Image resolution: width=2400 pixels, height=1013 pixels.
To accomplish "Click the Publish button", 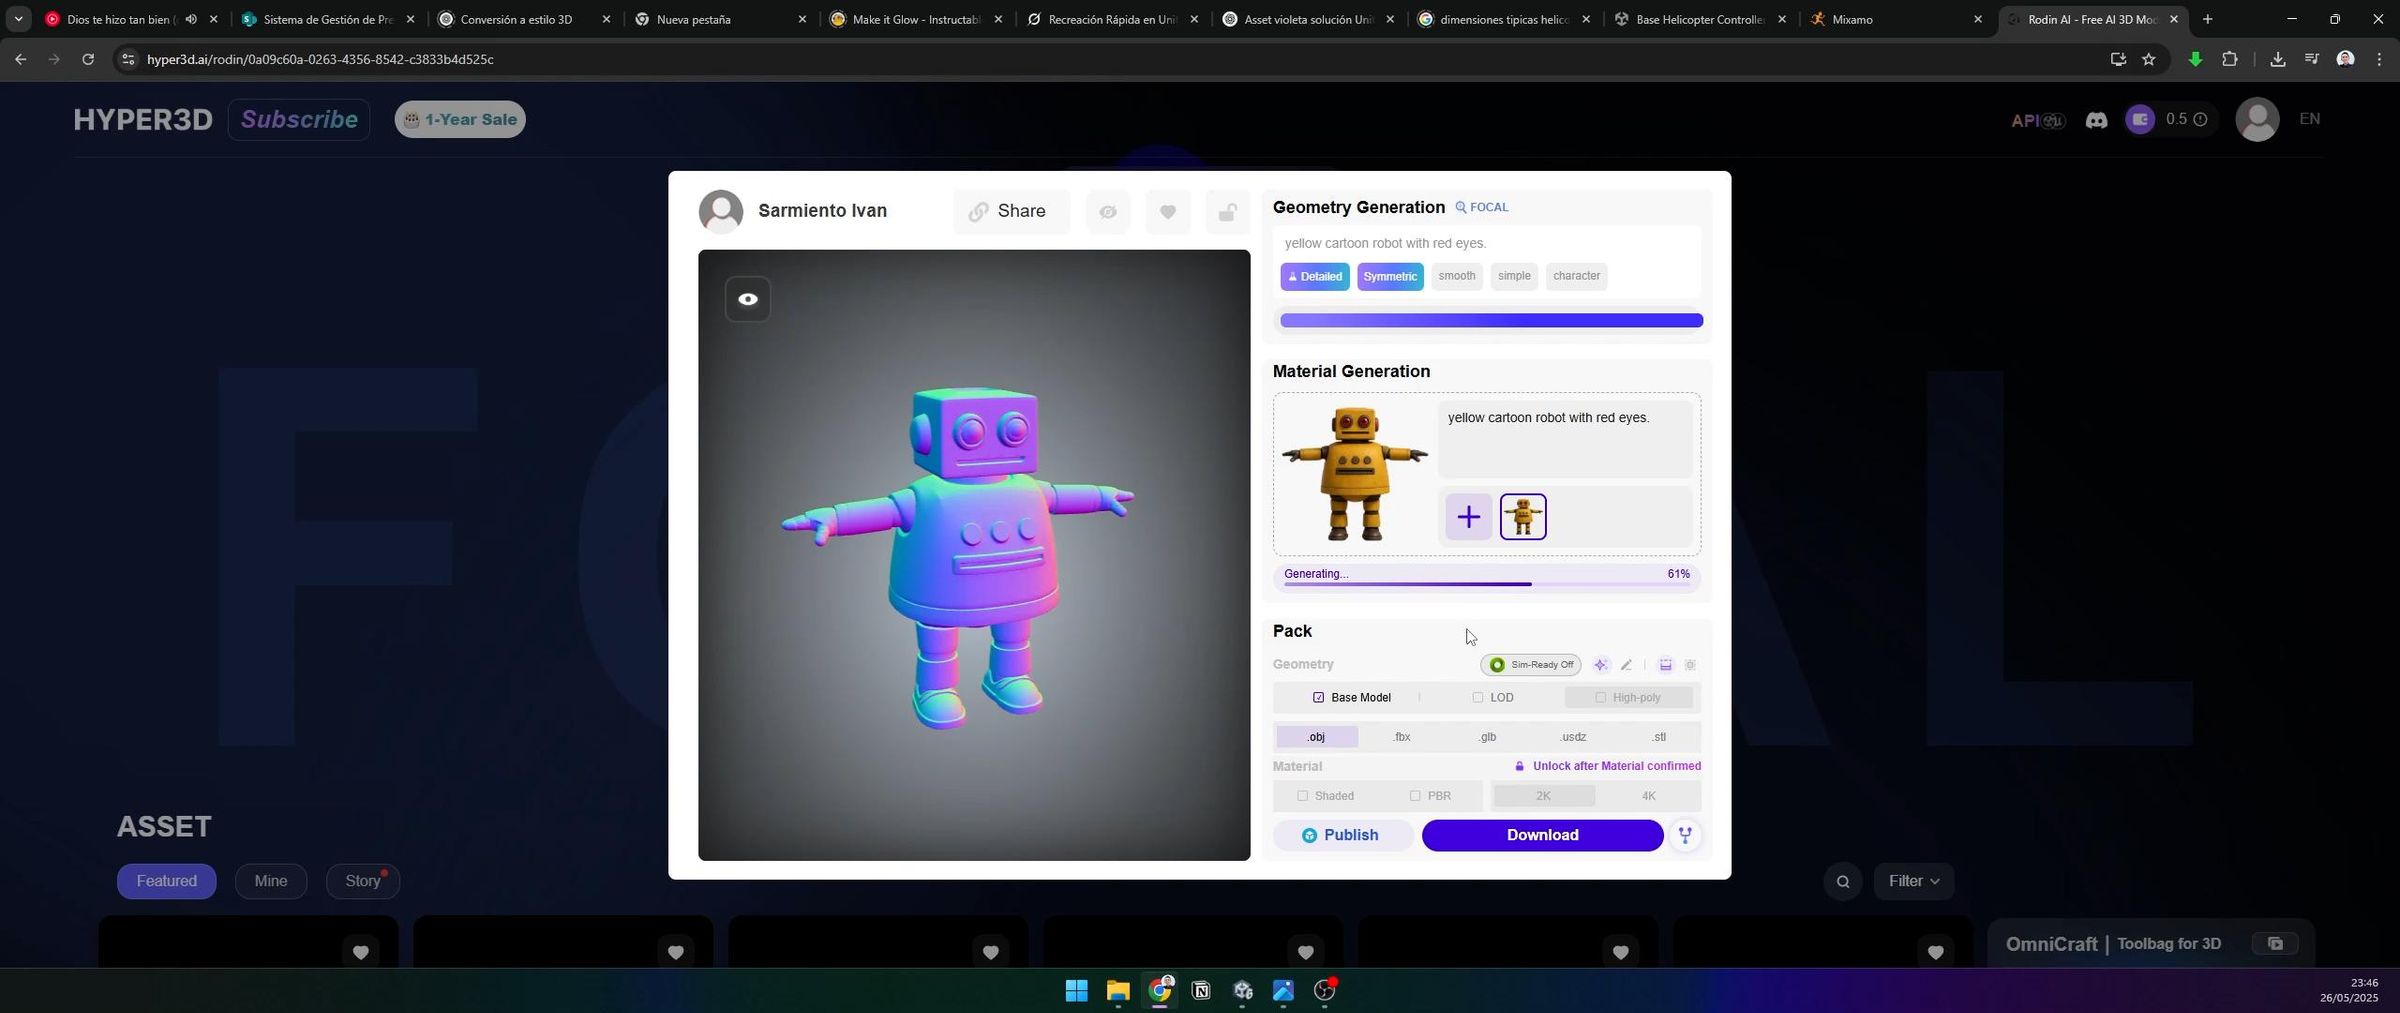I will click(1341, 835).
